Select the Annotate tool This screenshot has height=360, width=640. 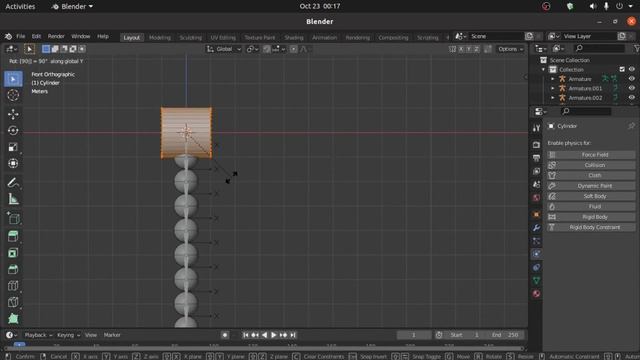click(x=13, y=182)
